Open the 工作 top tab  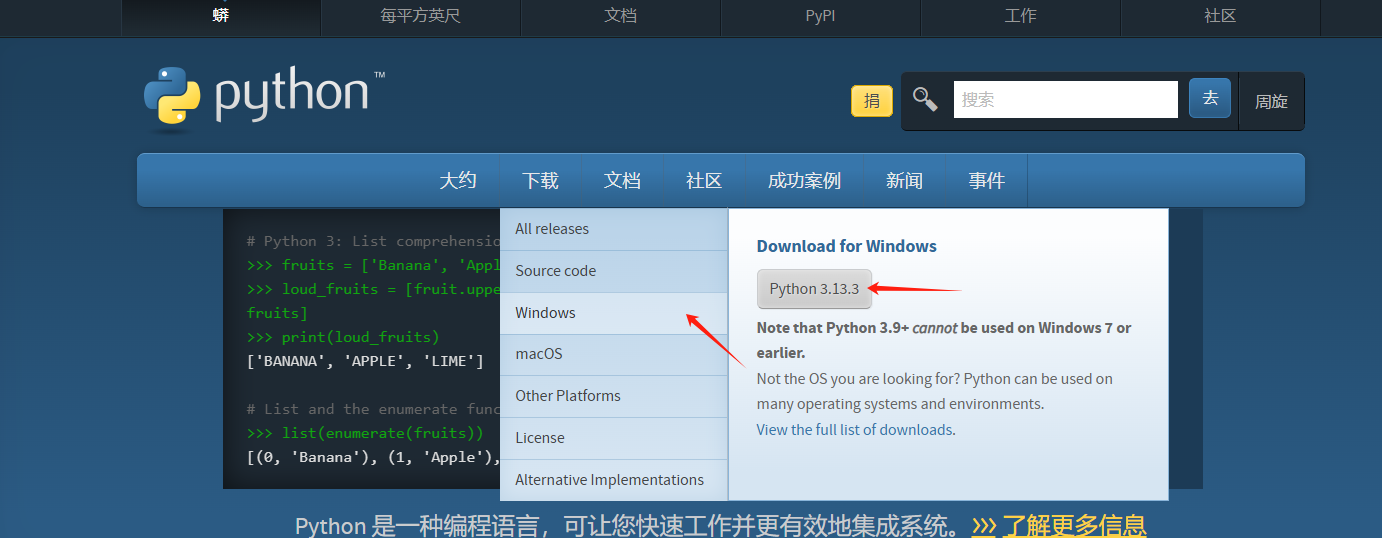coord(1021,16)
